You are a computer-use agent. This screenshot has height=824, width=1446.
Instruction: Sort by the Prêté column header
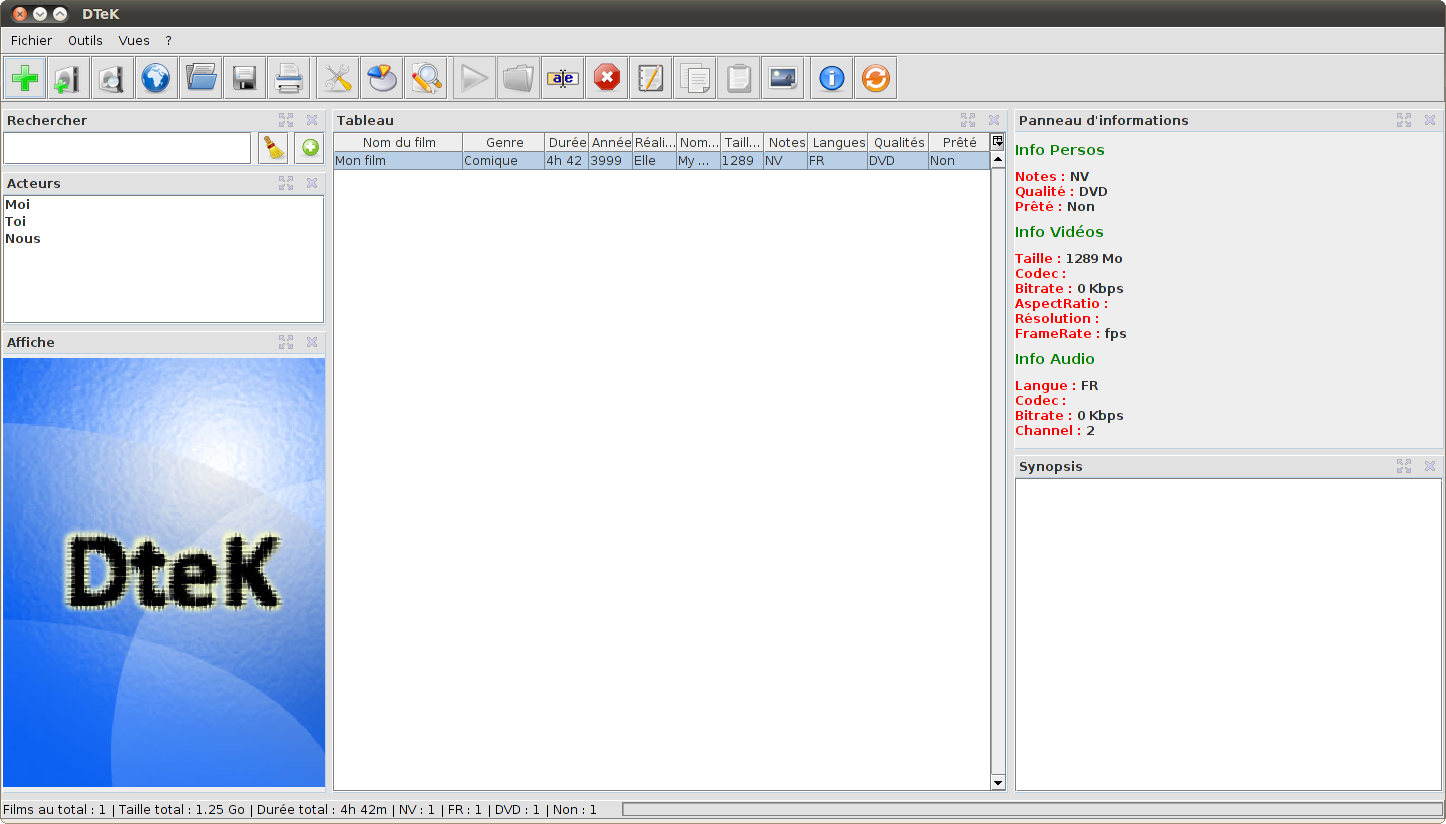(959, 142)
